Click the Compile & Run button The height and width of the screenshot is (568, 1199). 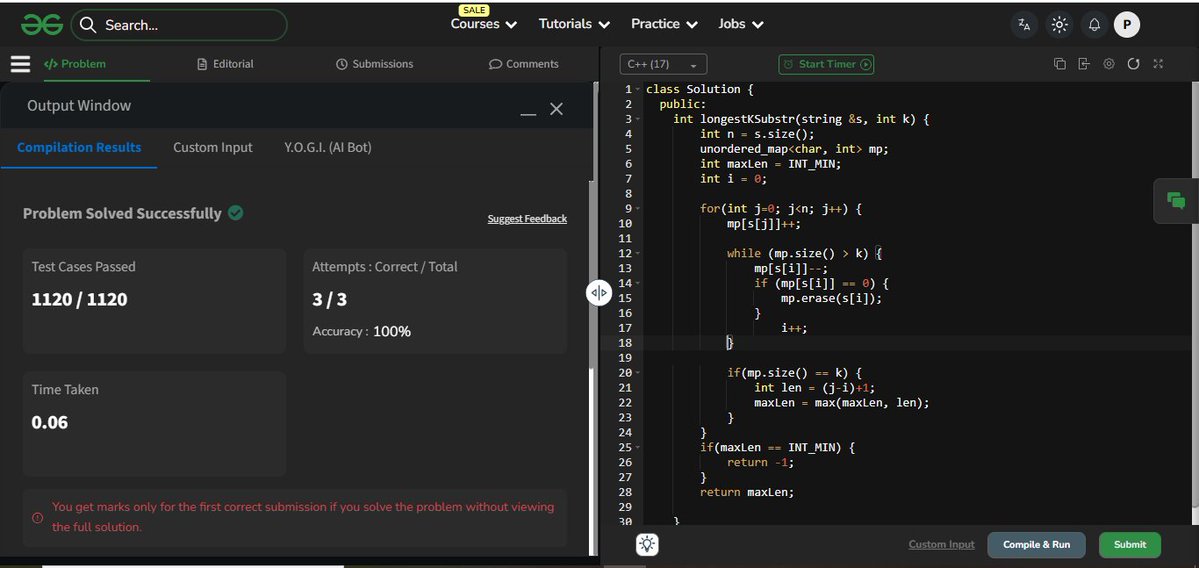(x=1036, y=545)
